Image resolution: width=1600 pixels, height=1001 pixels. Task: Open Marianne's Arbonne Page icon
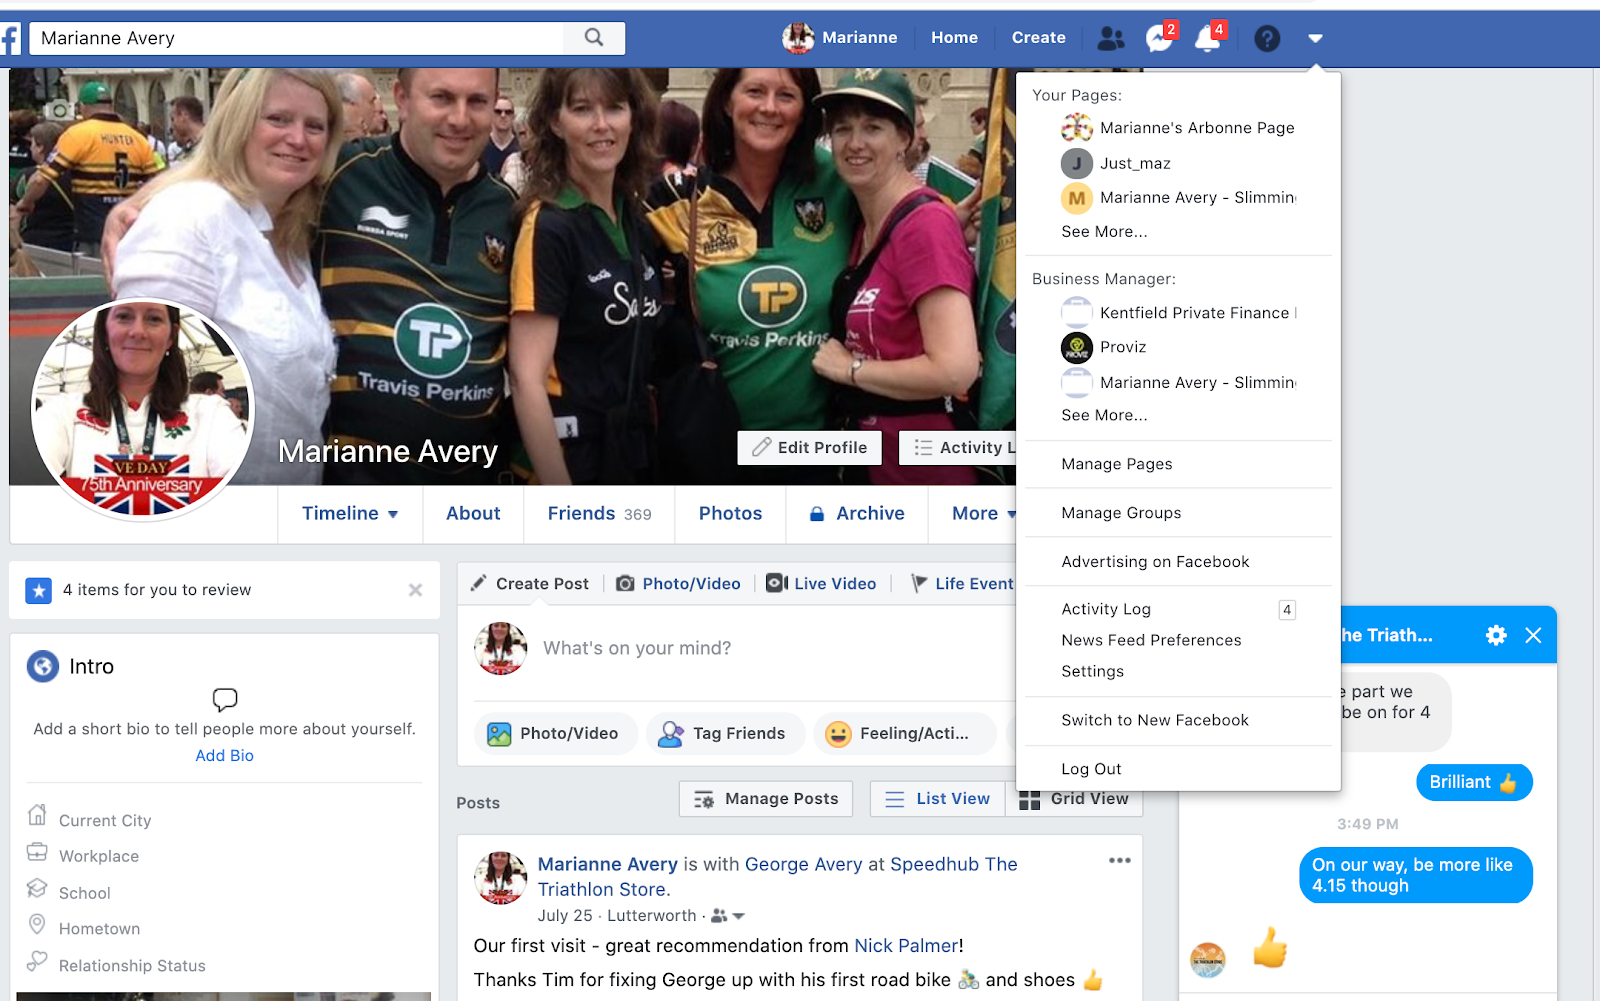(x=1077, y=128)
